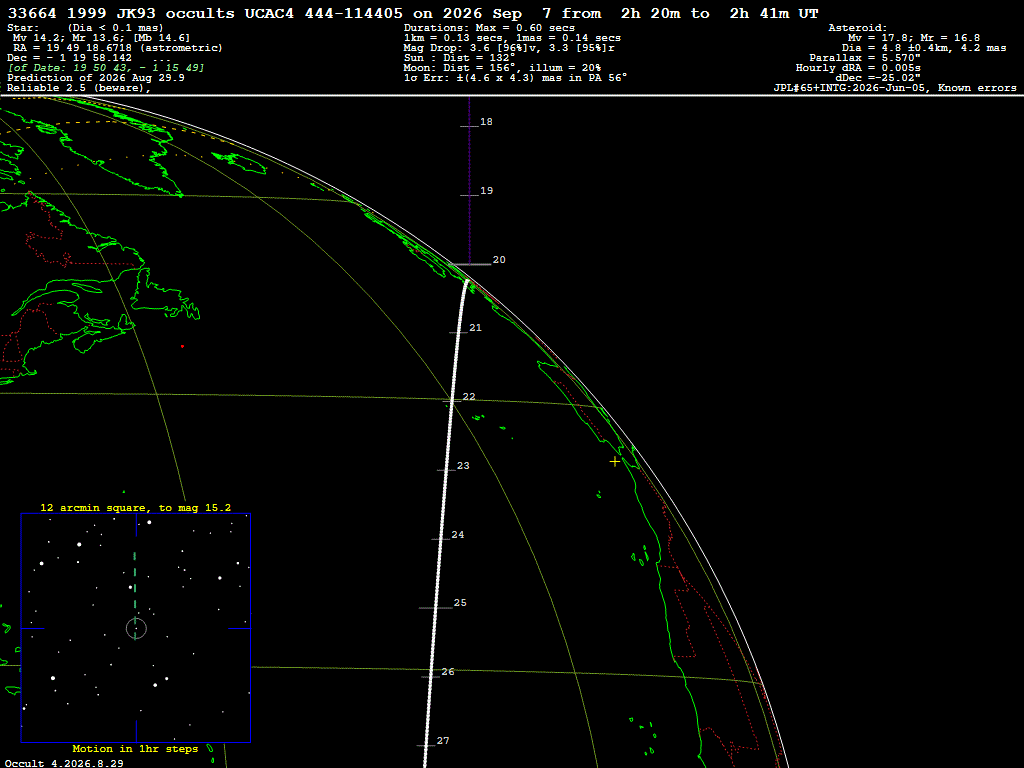Image resolution: width=1024 pixels, height=768 pixels.
Task: Click the 27 tick label near the bottom
Action: [443, 741]
